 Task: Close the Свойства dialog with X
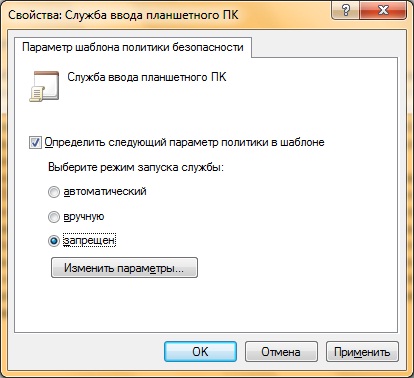point(383,10)
